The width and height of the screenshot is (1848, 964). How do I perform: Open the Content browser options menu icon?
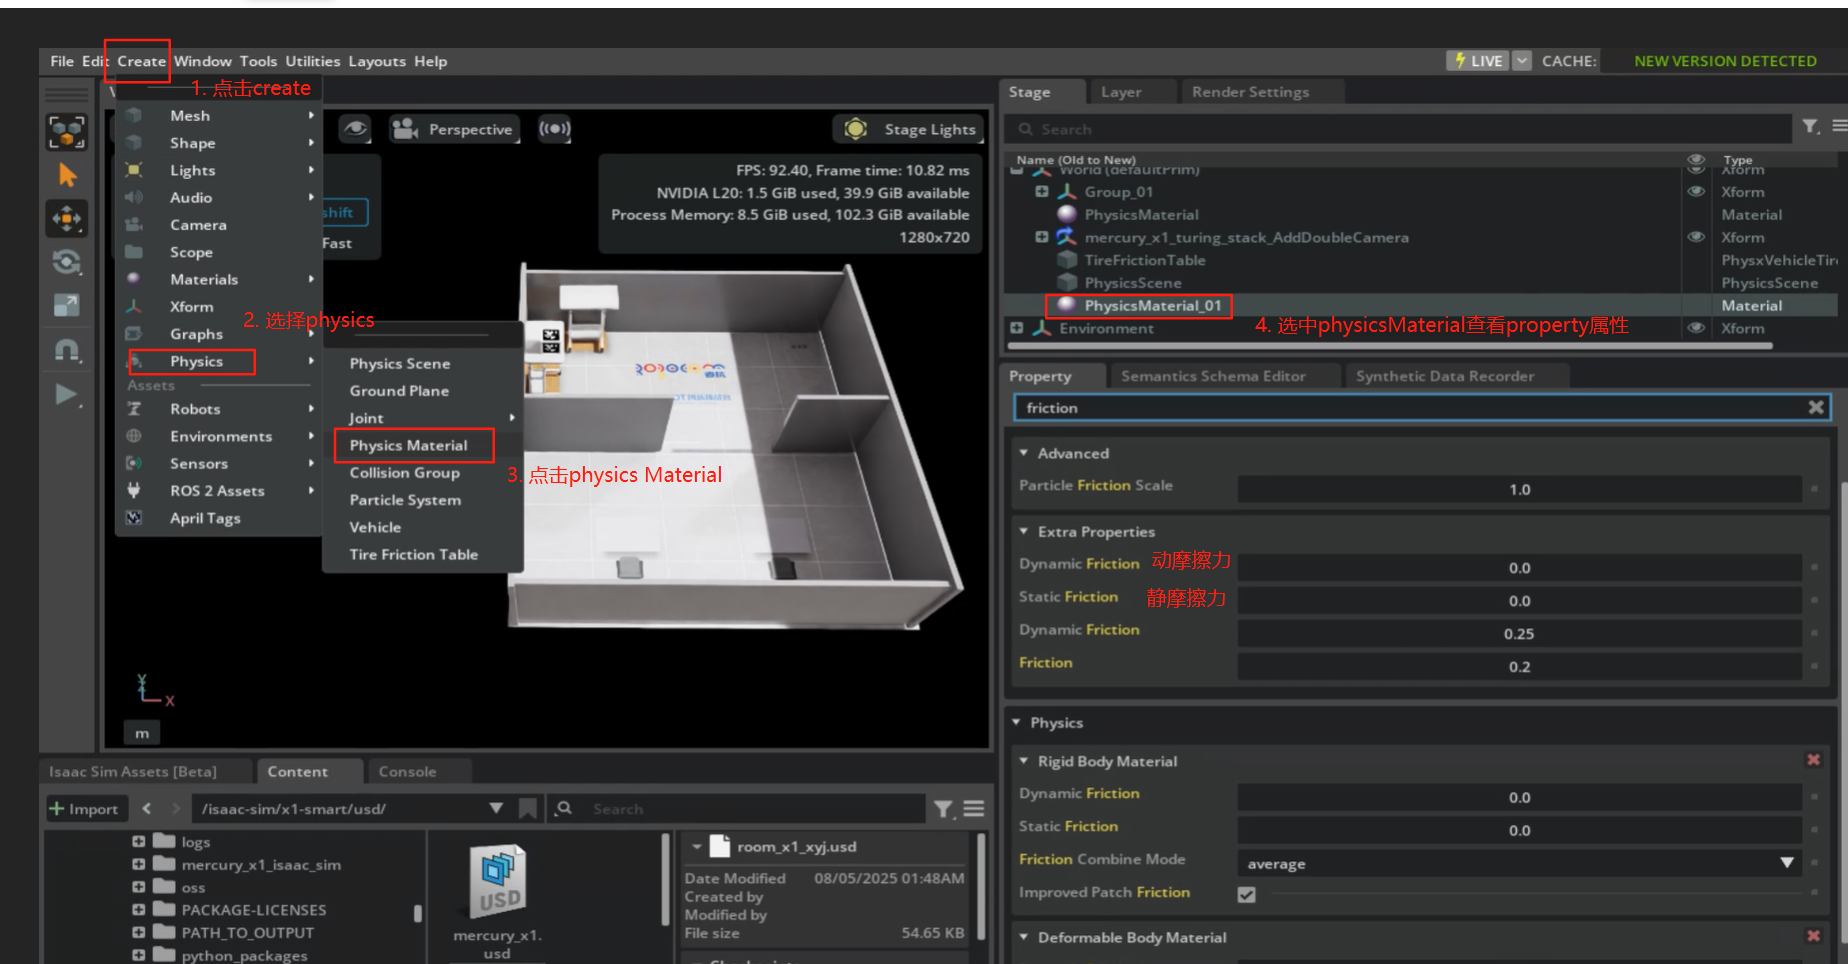tap(974, 808)
